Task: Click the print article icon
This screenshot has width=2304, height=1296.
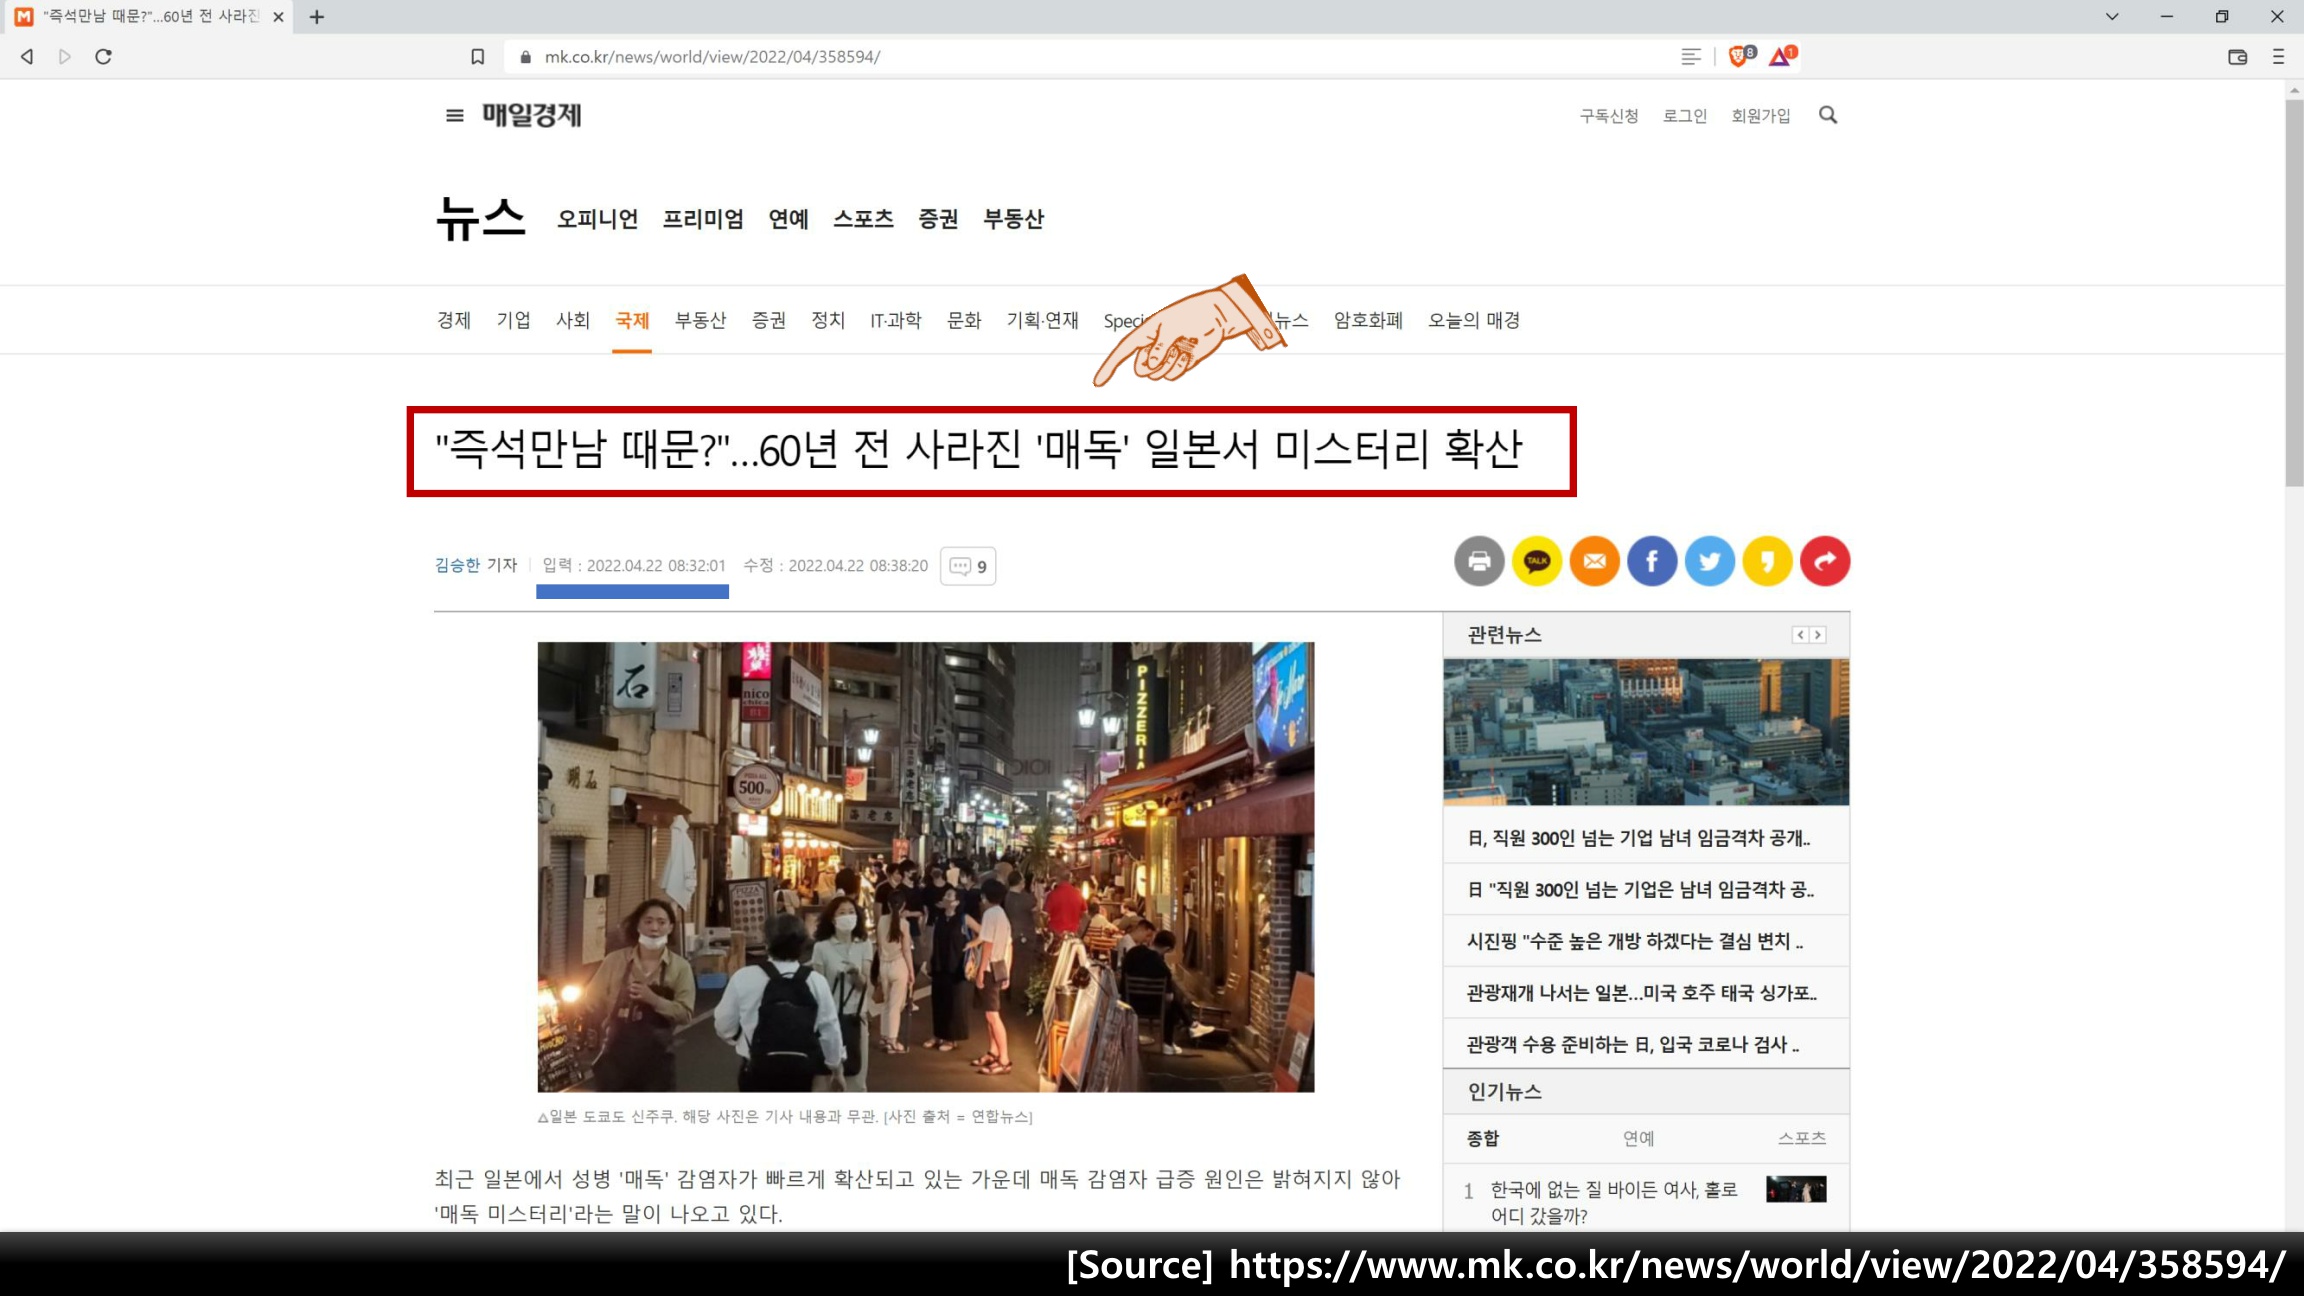Action: (x=1479, y=561)
